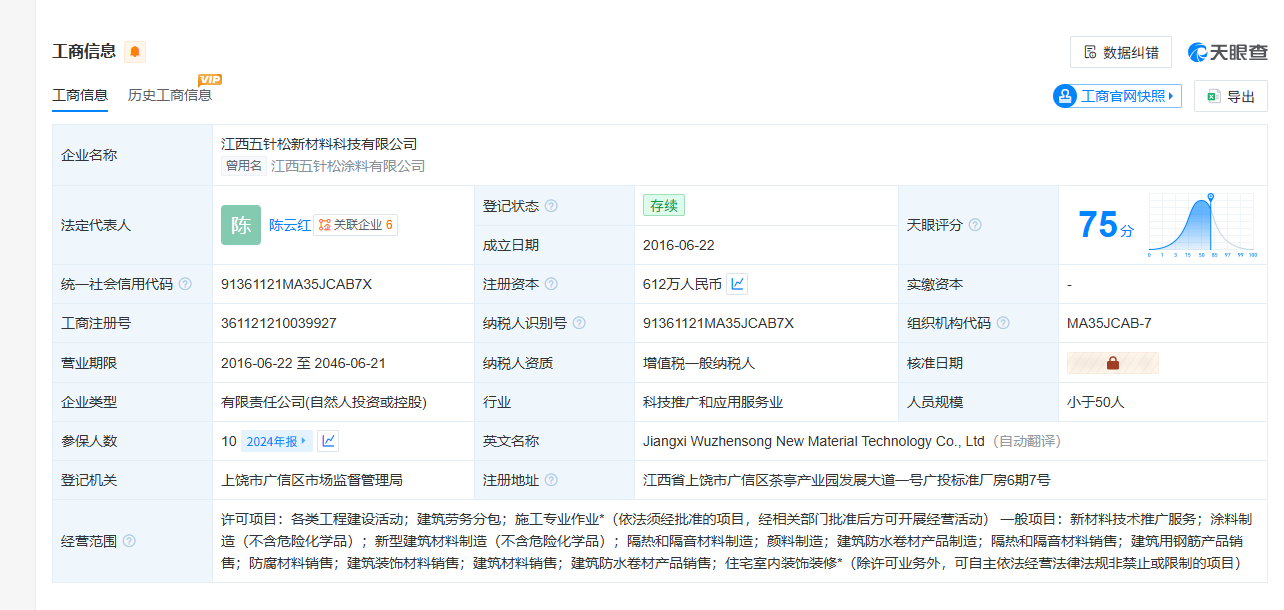This screenshot has width=1284, height=610.
Task: Open legal representative 陈云红 link
Action: click(x=290, y=225)
